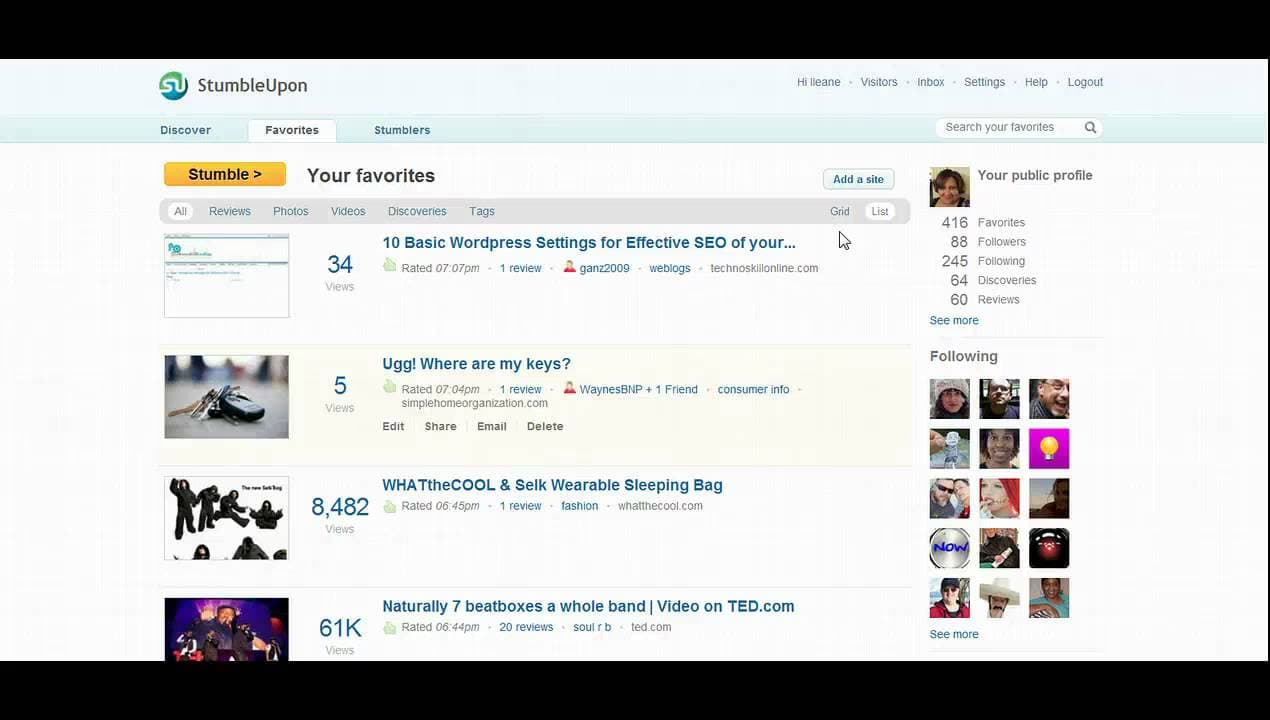Screen dimensions: 1270x720
Task: Open the technoskillonline.com domain text
Action: (764, 268)
